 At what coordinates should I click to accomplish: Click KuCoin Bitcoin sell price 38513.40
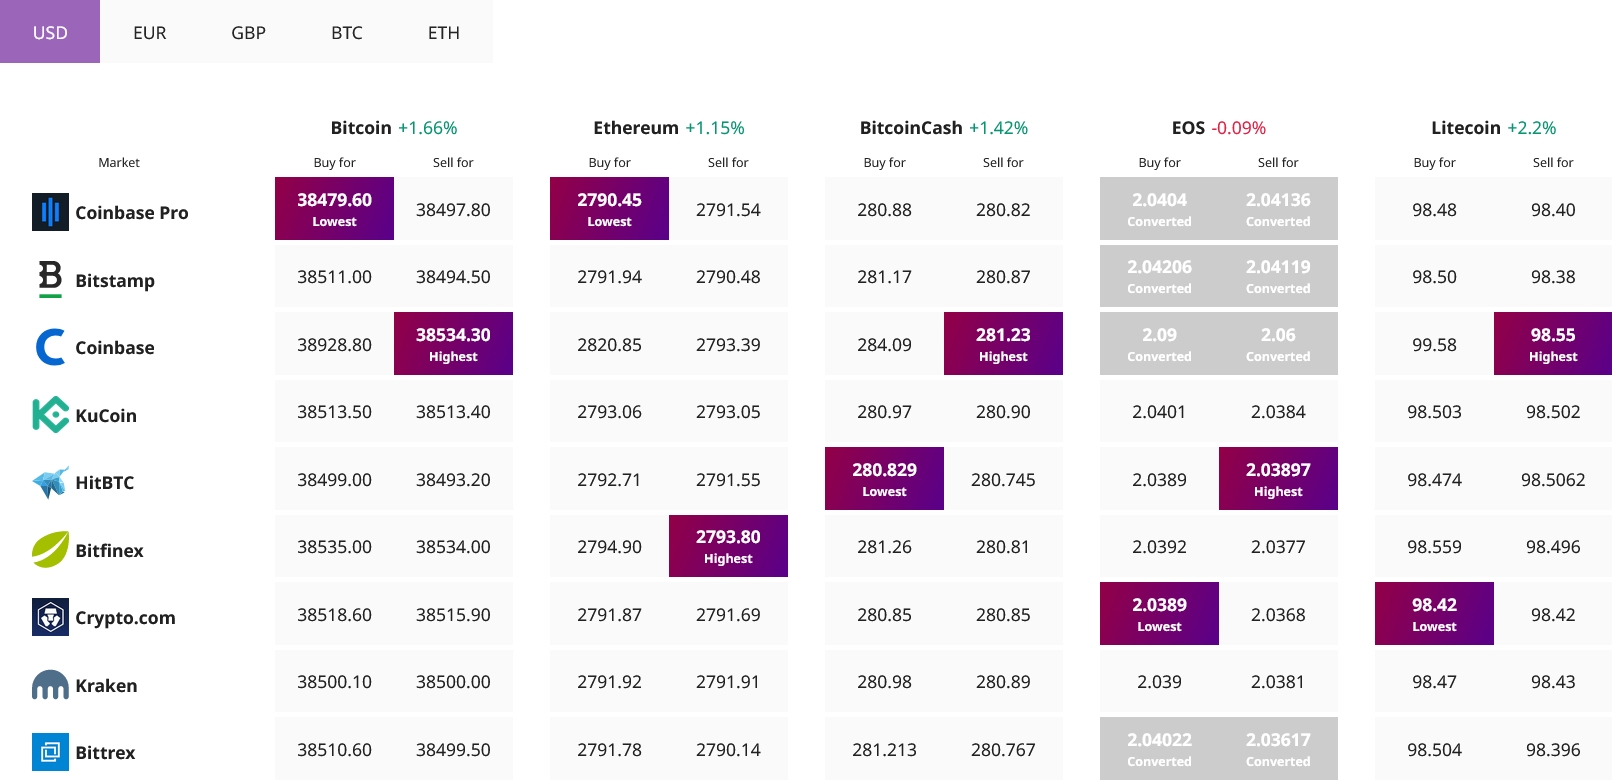click(x=453, y=412)
